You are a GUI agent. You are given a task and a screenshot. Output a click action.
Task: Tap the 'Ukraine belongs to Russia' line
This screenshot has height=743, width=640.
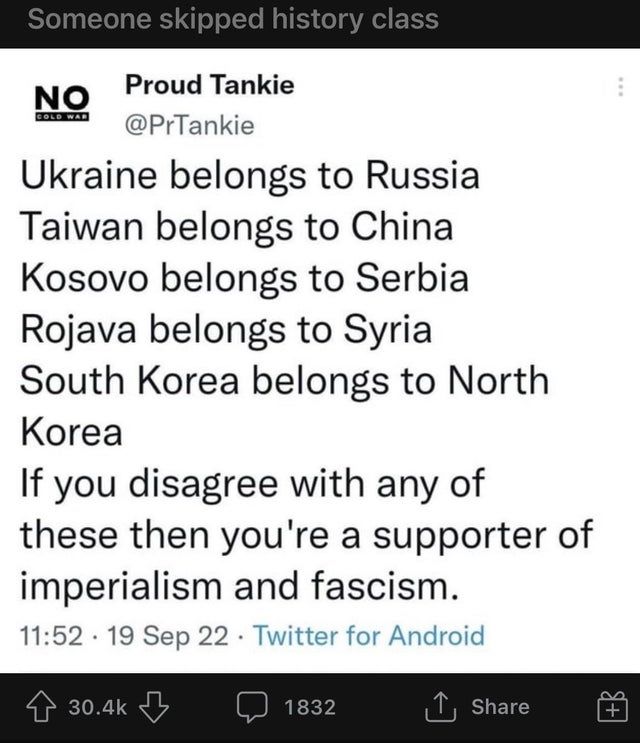(250, 176)
